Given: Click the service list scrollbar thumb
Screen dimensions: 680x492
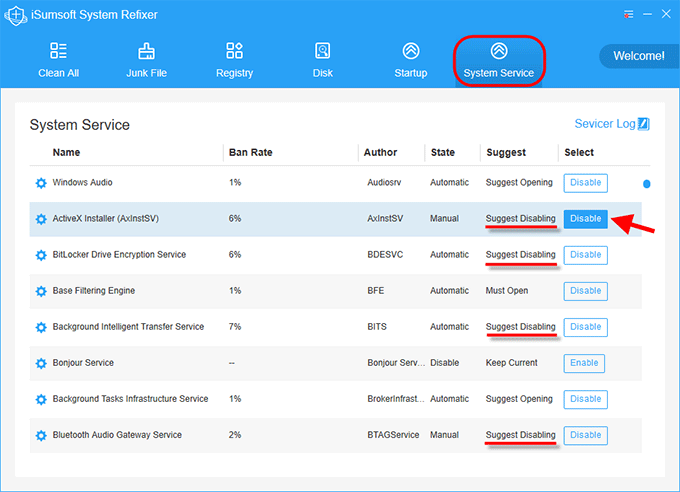Looking at the screenshot, I should point(647,184).
